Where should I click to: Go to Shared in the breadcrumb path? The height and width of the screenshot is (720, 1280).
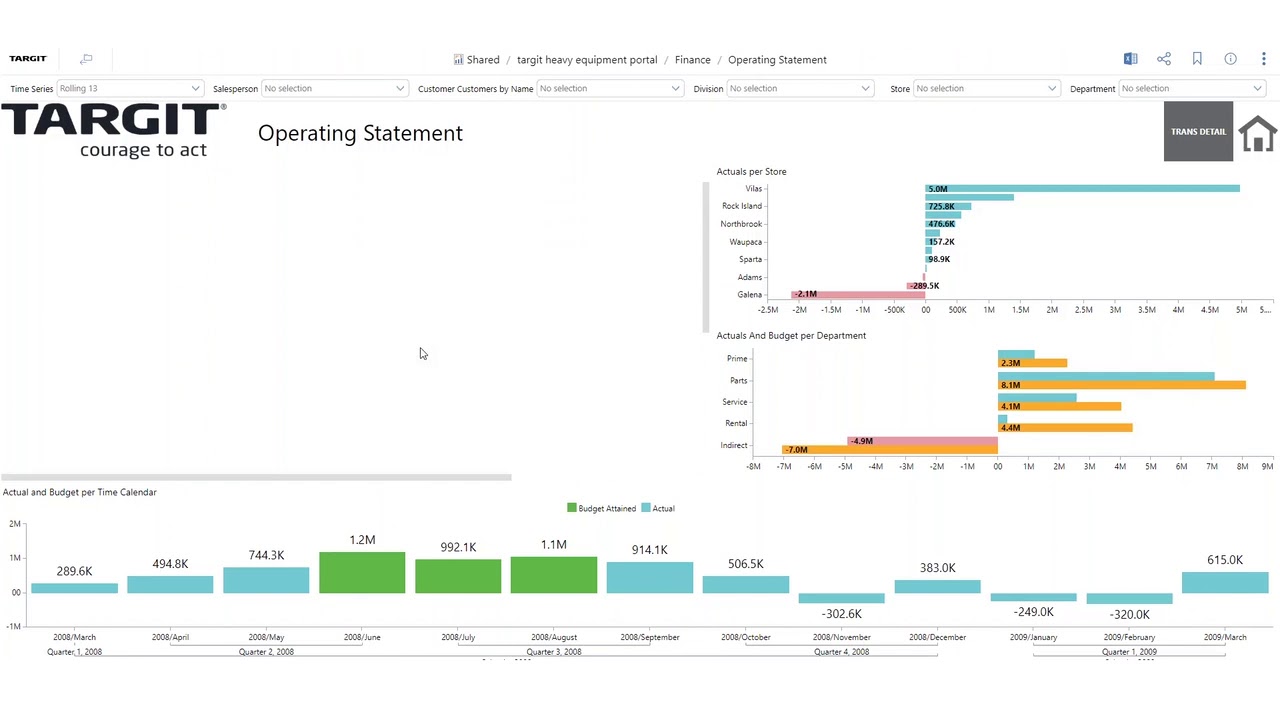point(482,60)
